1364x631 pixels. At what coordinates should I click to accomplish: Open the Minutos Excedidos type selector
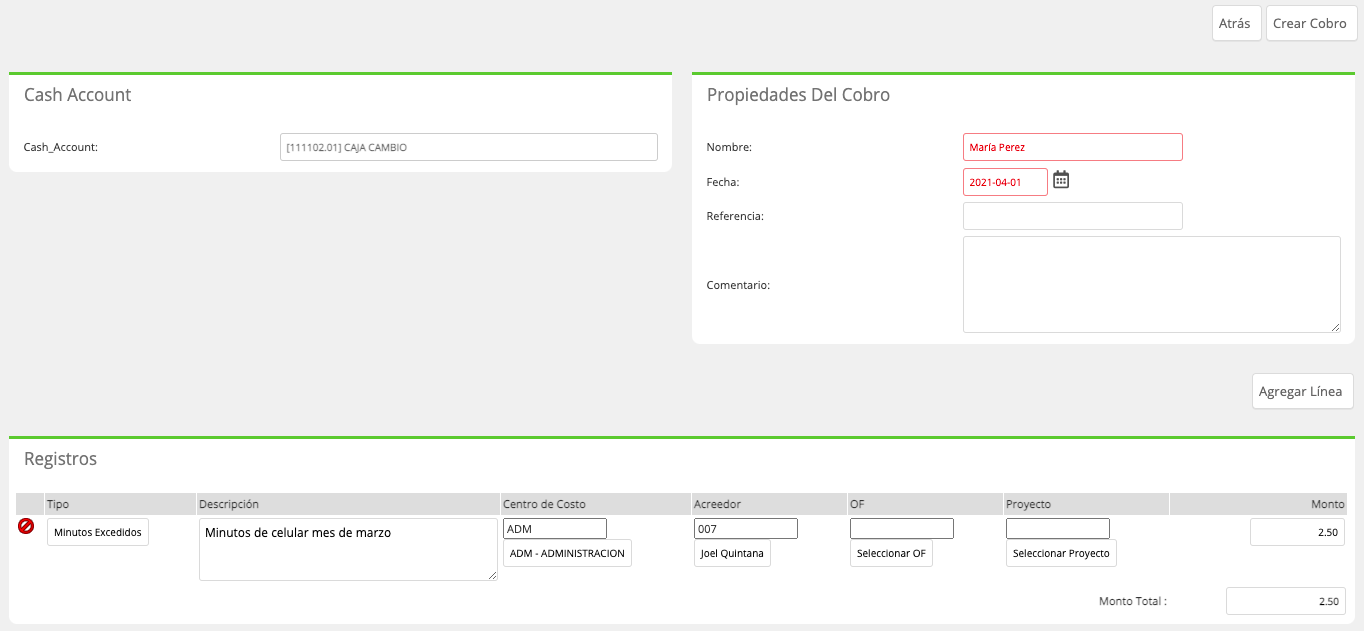98,532
